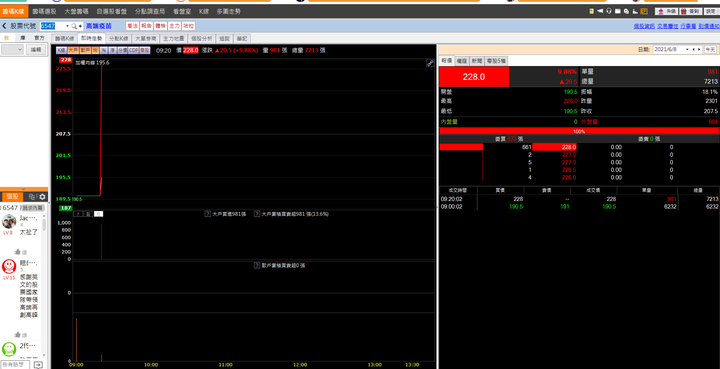The image size is (720, 369).
Task: Toggle the % chart indicator
Action: click(104, 50)
